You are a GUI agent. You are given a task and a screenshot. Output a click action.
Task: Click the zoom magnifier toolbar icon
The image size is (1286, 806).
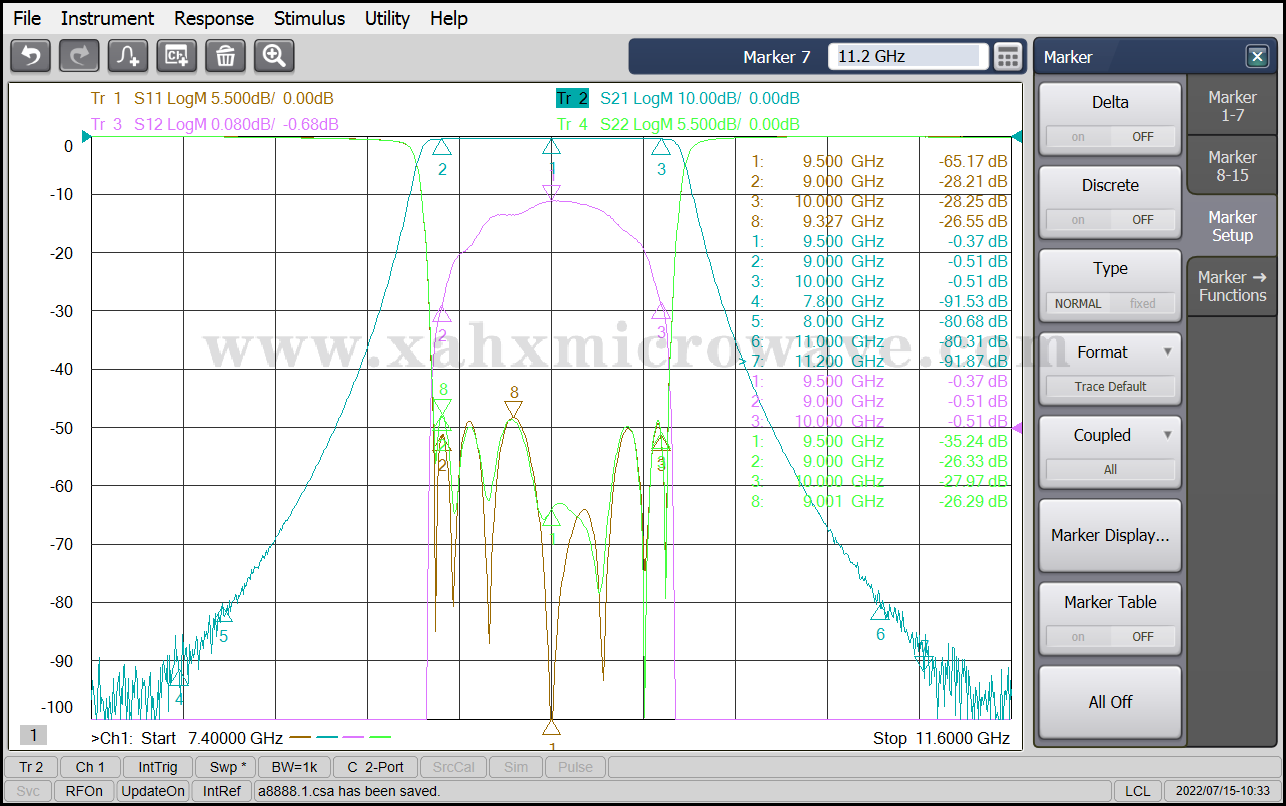(x=274, y=56)
